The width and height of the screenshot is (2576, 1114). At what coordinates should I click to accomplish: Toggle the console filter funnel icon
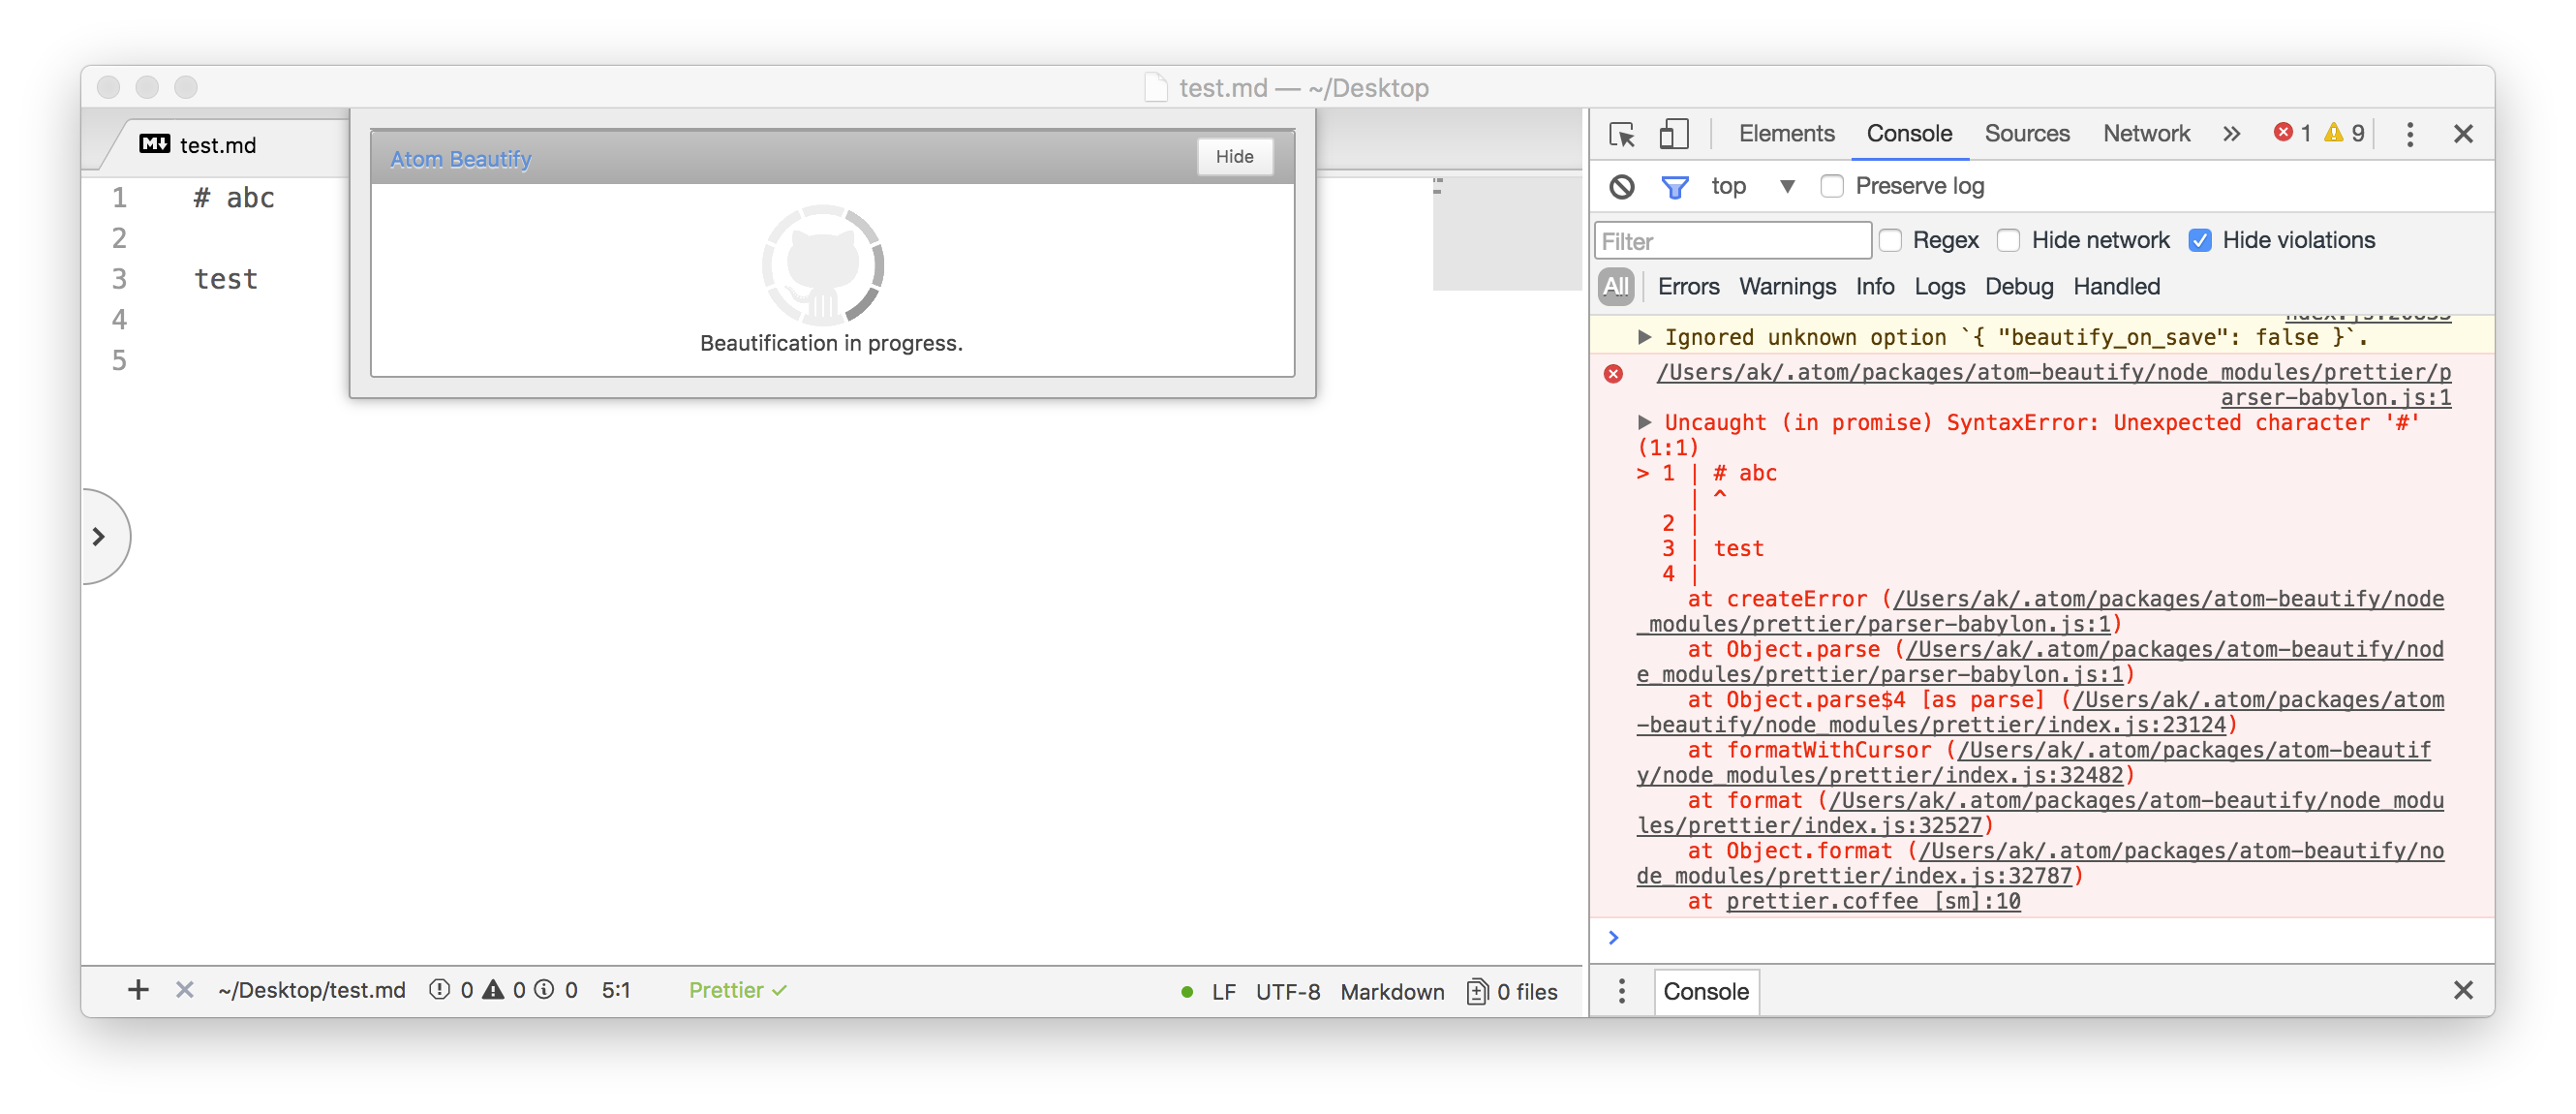[x=1674, y=187]
